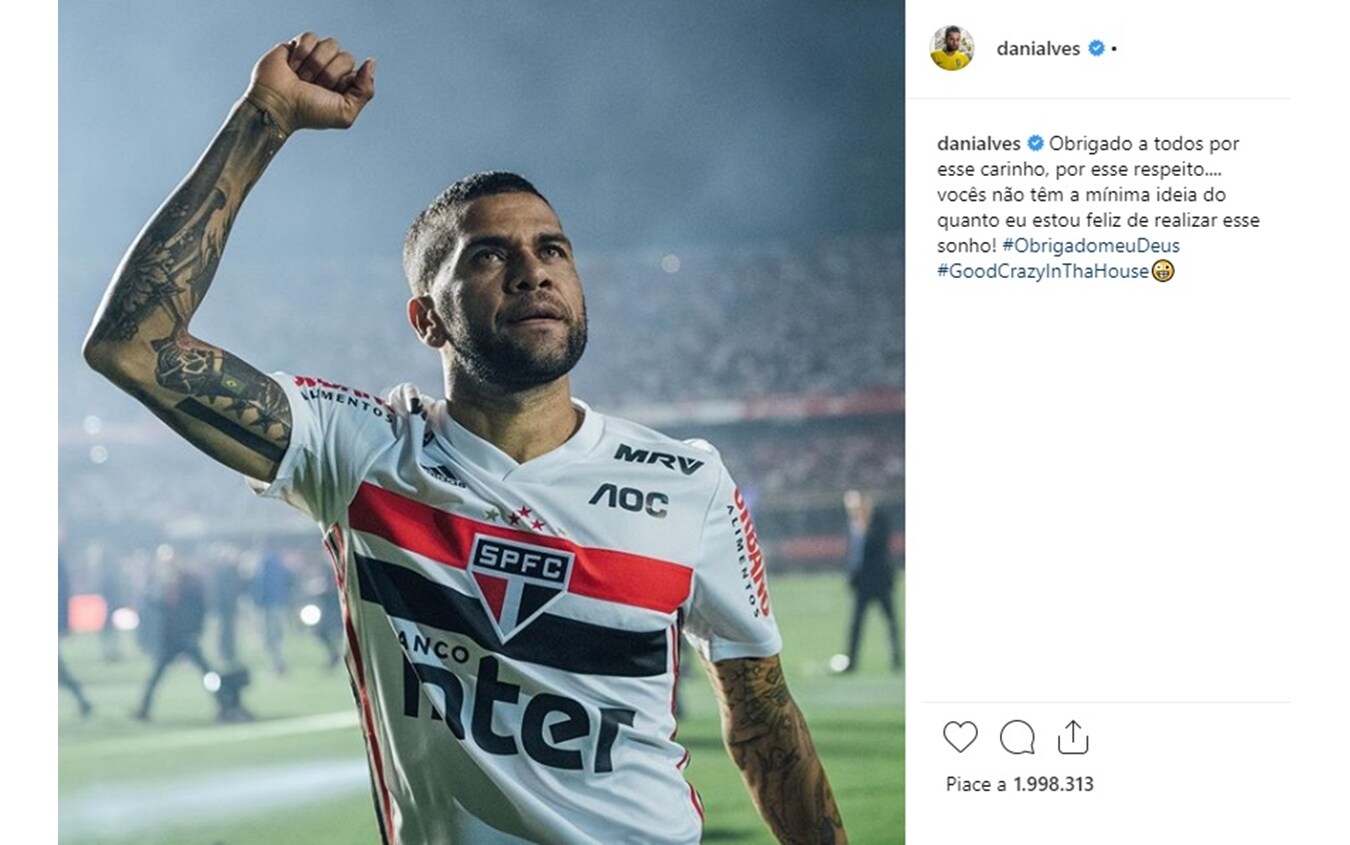Image resolution: width=1350 pixels, height=845 pixels.
Task: Click the SPFC crest on jersey
Action: (520, 584)
